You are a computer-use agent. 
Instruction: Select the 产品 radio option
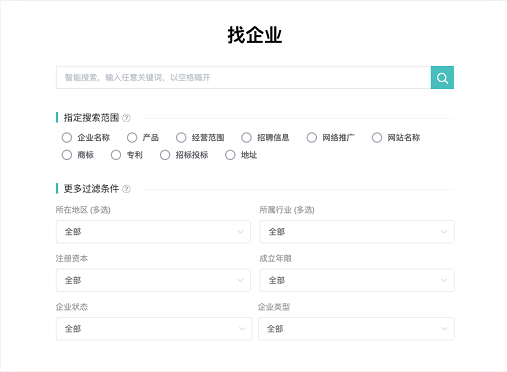pyautogui.click(x=132, y=137)
